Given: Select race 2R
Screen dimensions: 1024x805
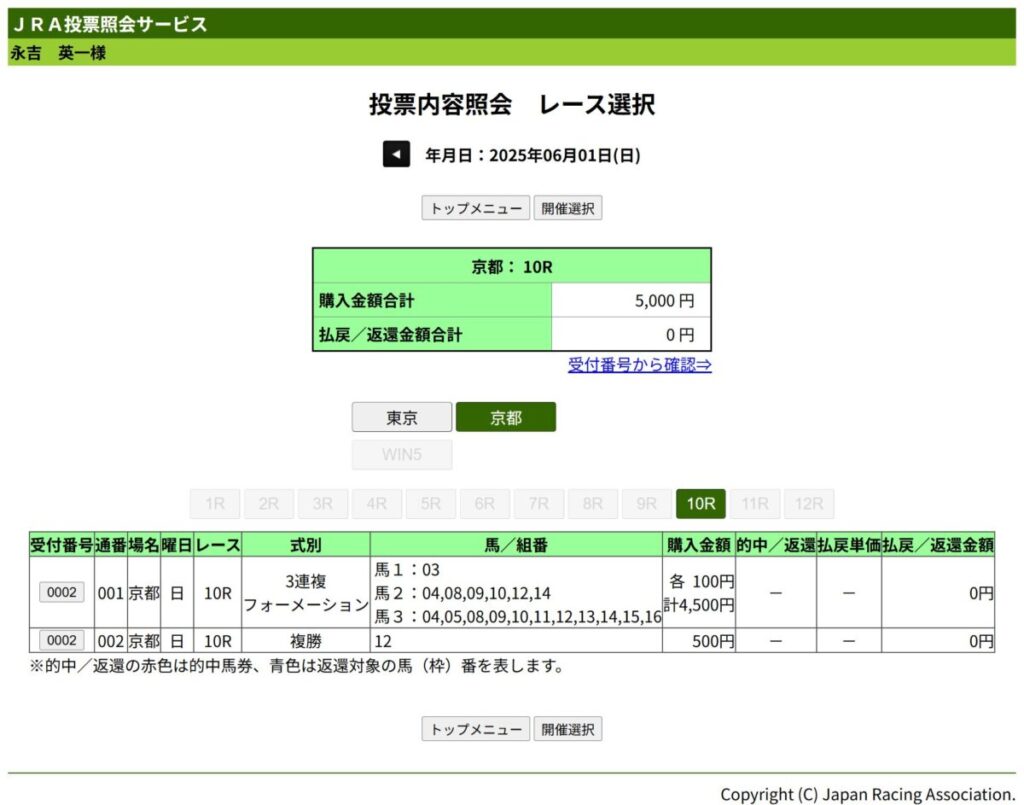Looking at the screenshot, I should click(269, 504).
